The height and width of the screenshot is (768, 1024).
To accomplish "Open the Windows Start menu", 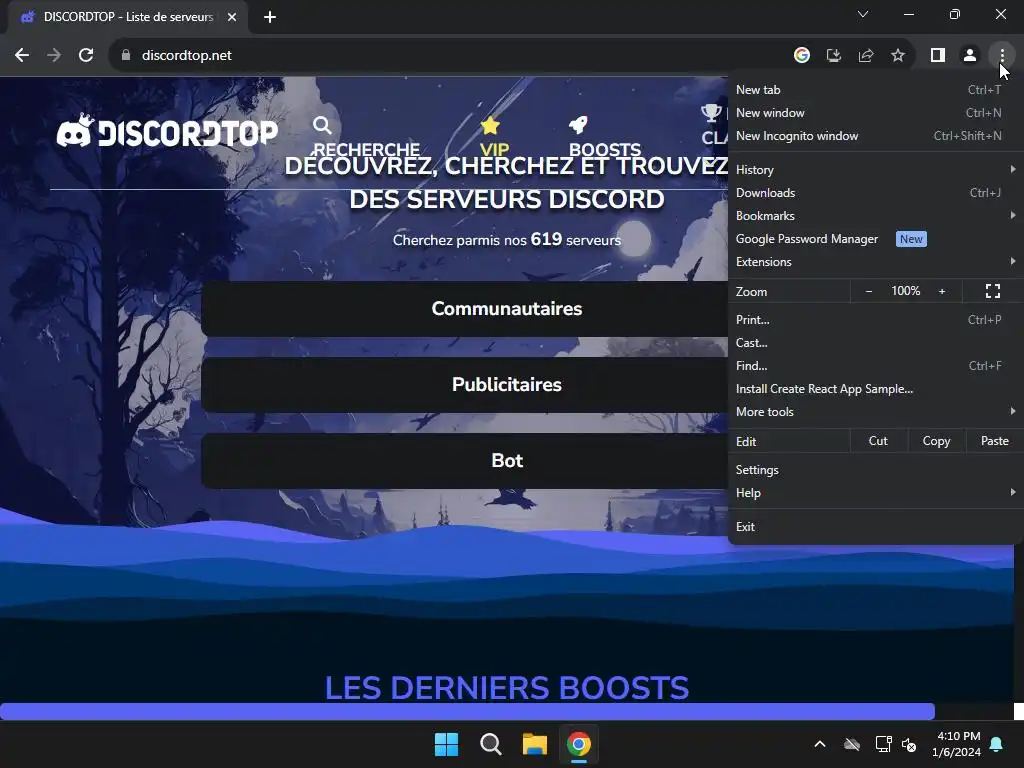I will click(447, 744).
